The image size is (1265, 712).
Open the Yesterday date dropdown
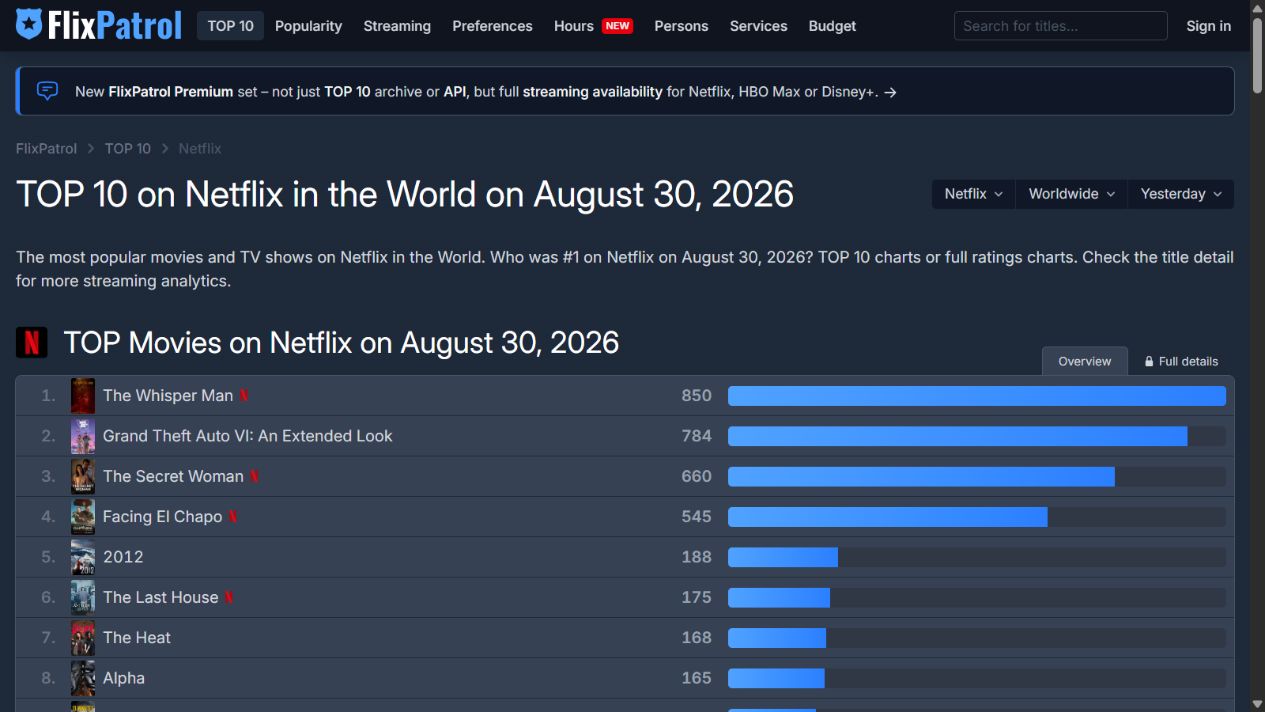pos(1181,194)
